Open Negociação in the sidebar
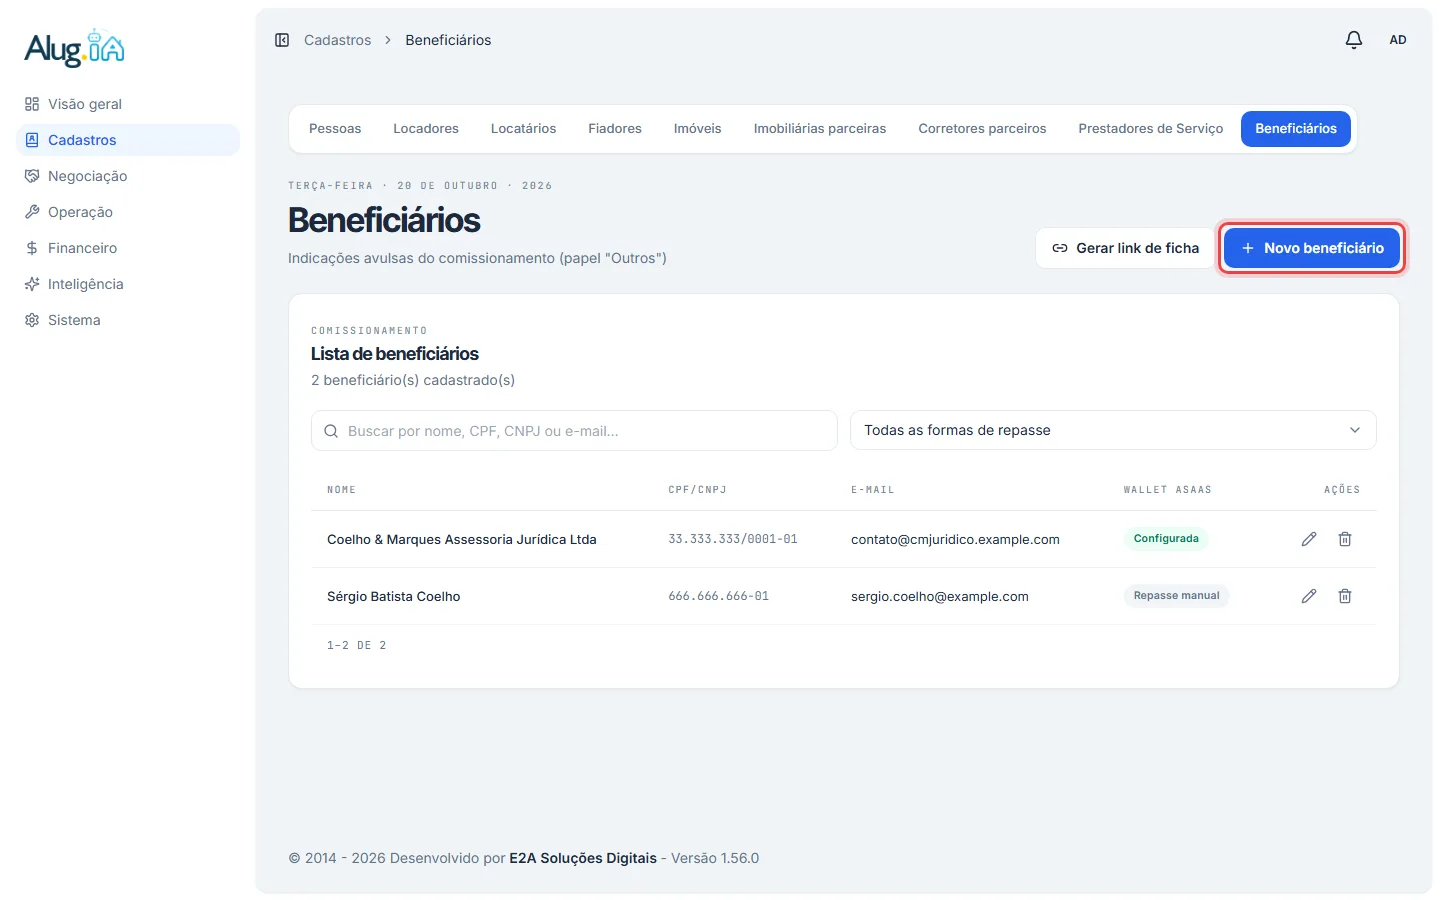 click(128, 176)
